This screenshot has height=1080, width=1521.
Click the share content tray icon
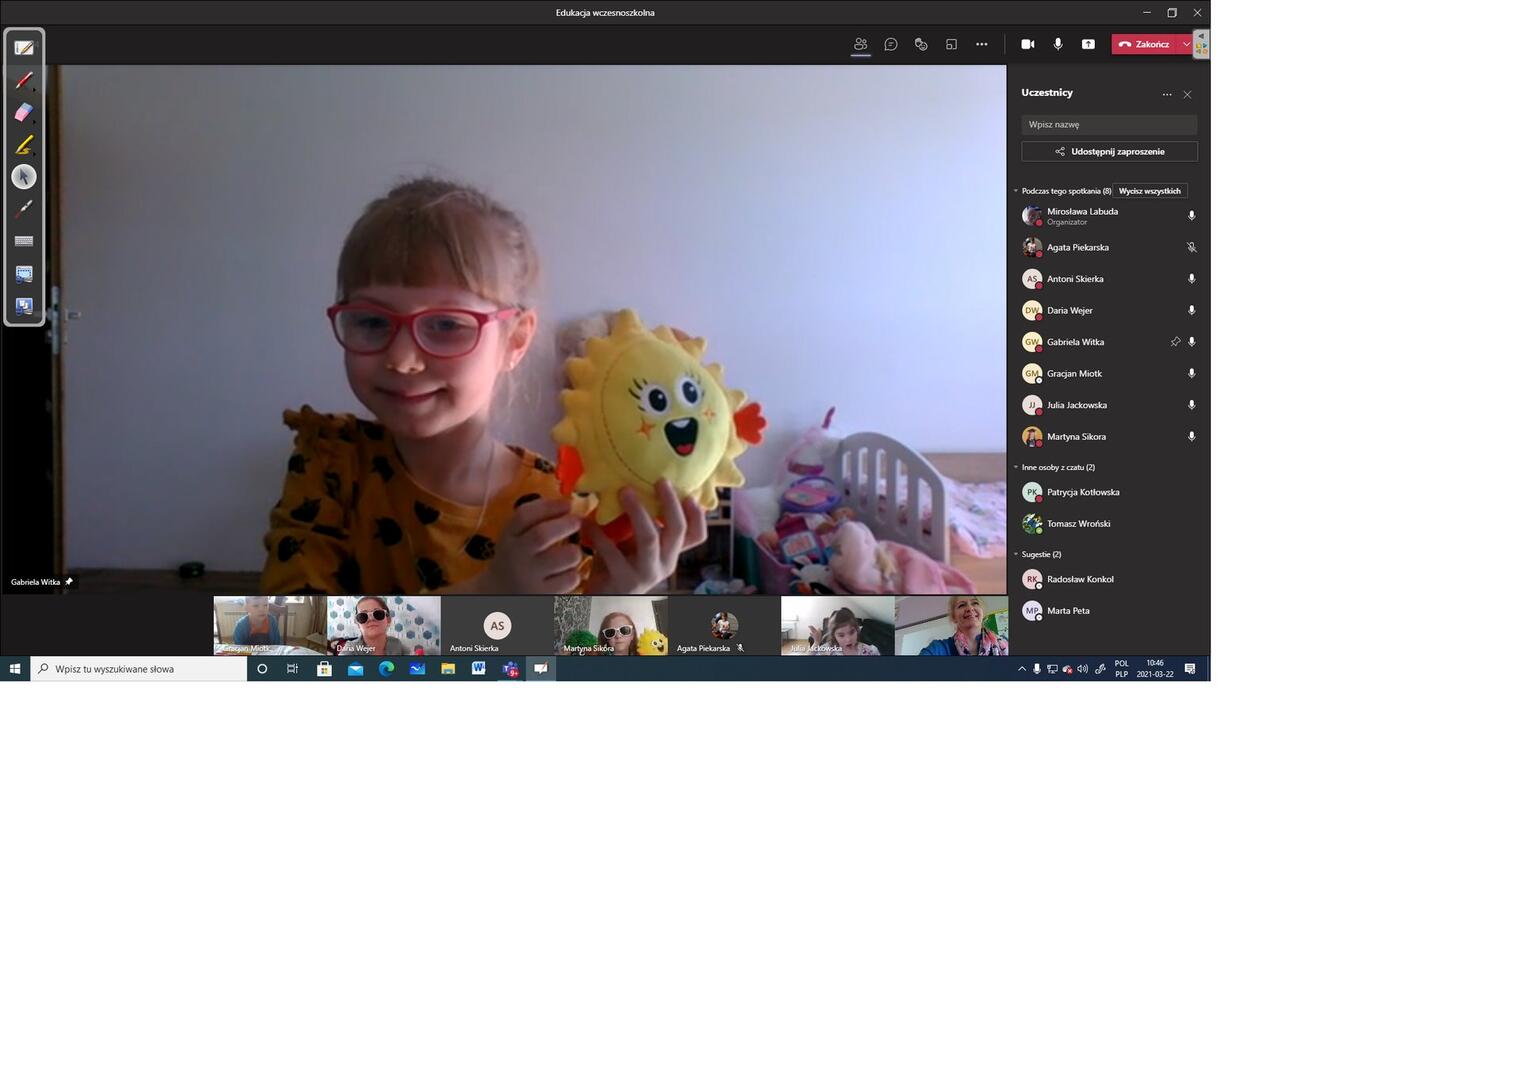tap(1088, 44)
